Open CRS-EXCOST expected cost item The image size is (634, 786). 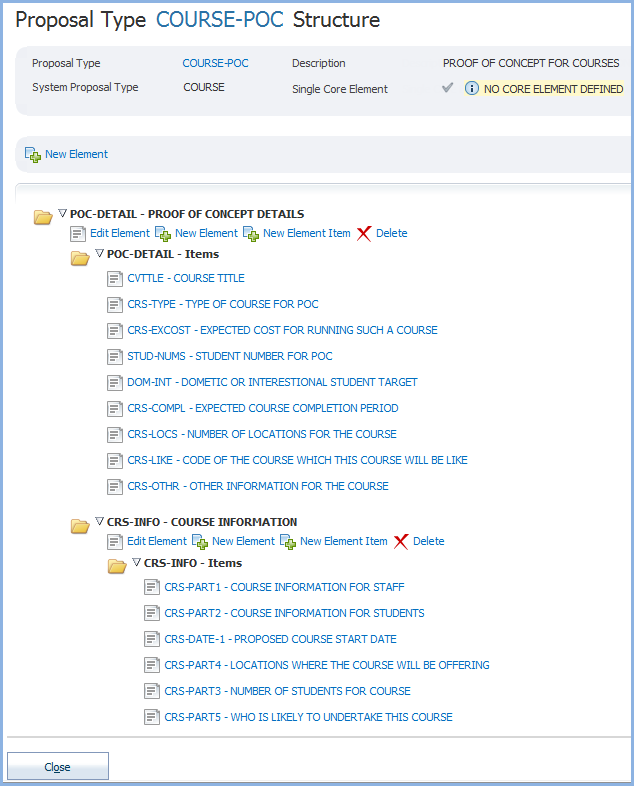[282, 330]
